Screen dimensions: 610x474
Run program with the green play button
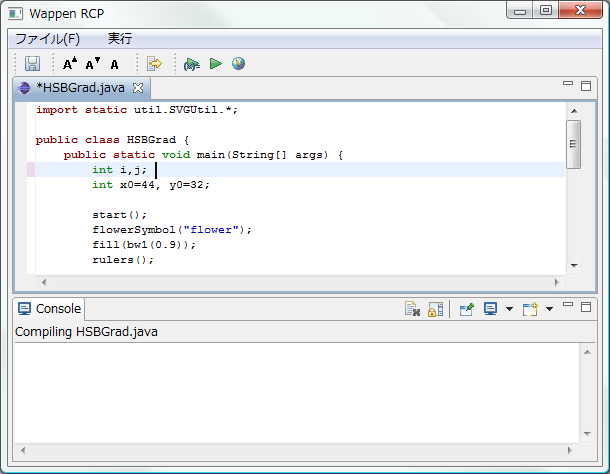(216, 63)
